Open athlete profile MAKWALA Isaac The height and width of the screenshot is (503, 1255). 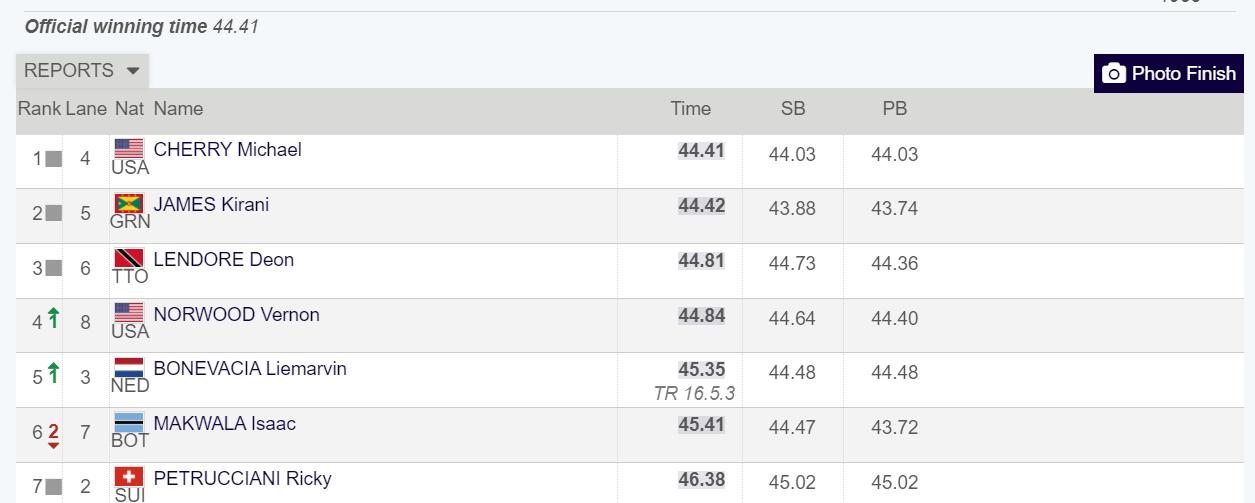click(224, 423)
